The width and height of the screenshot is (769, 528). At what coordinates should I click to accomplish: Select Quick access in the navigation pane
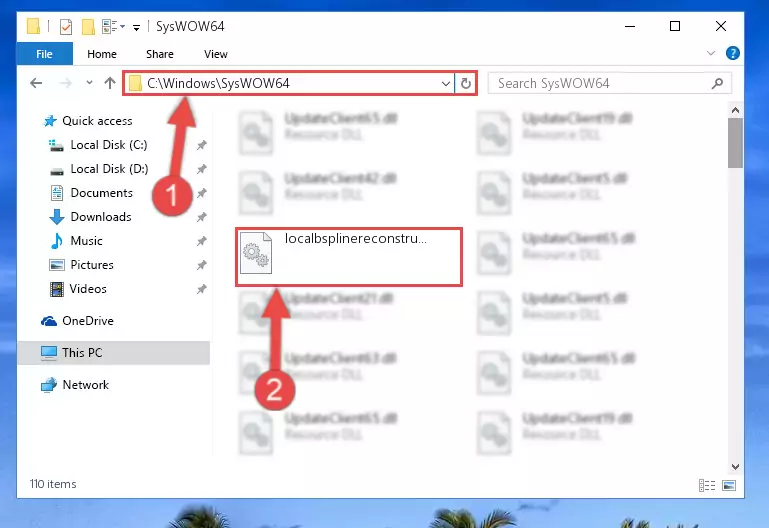point(97,121)
